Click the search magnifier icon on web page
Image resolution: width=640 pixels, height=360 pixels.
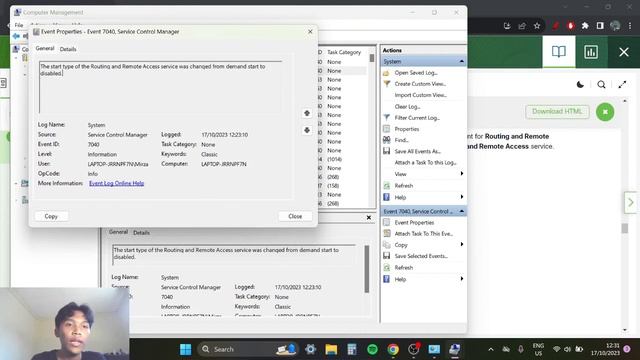[601, 84]
